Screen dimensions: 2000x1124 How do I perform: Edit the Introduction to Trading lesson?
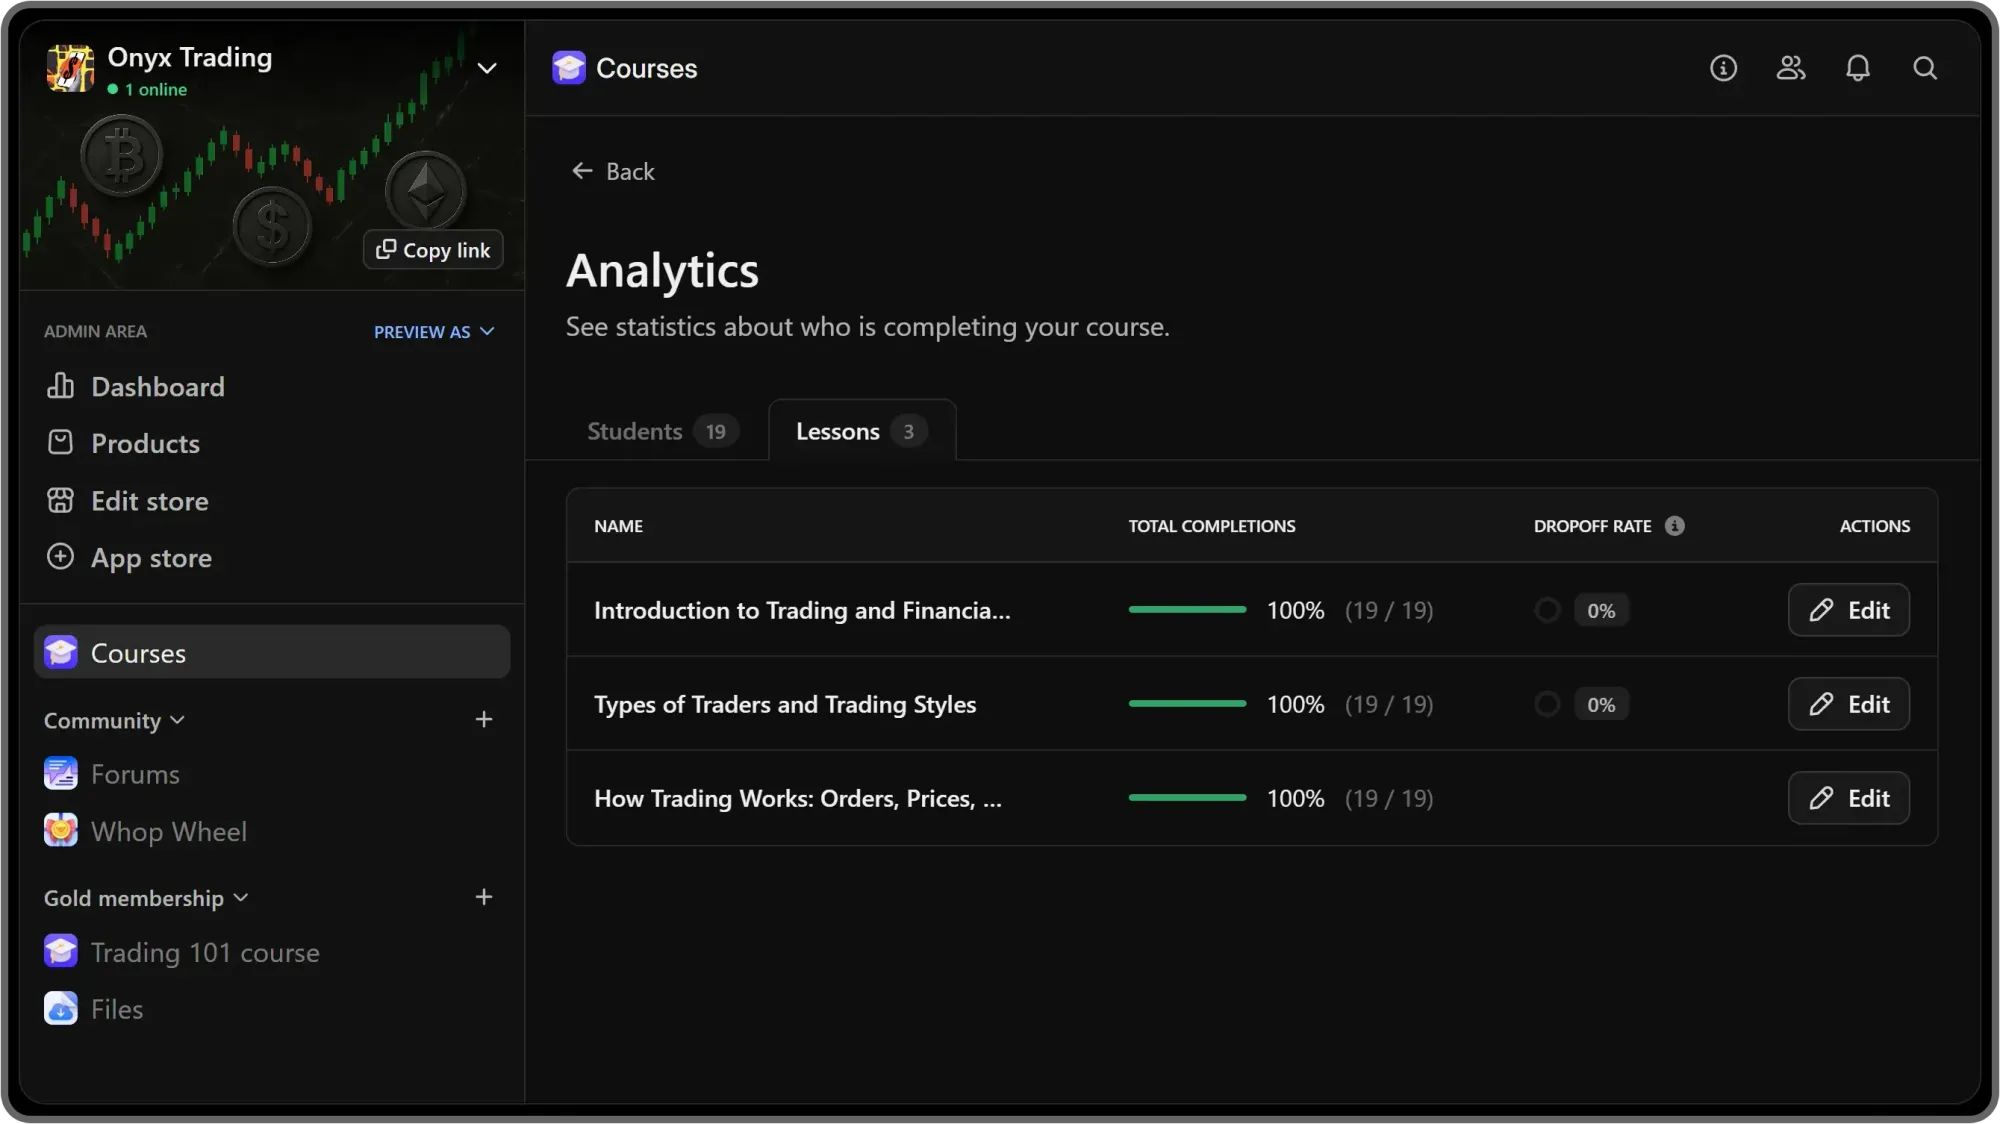1848,610
